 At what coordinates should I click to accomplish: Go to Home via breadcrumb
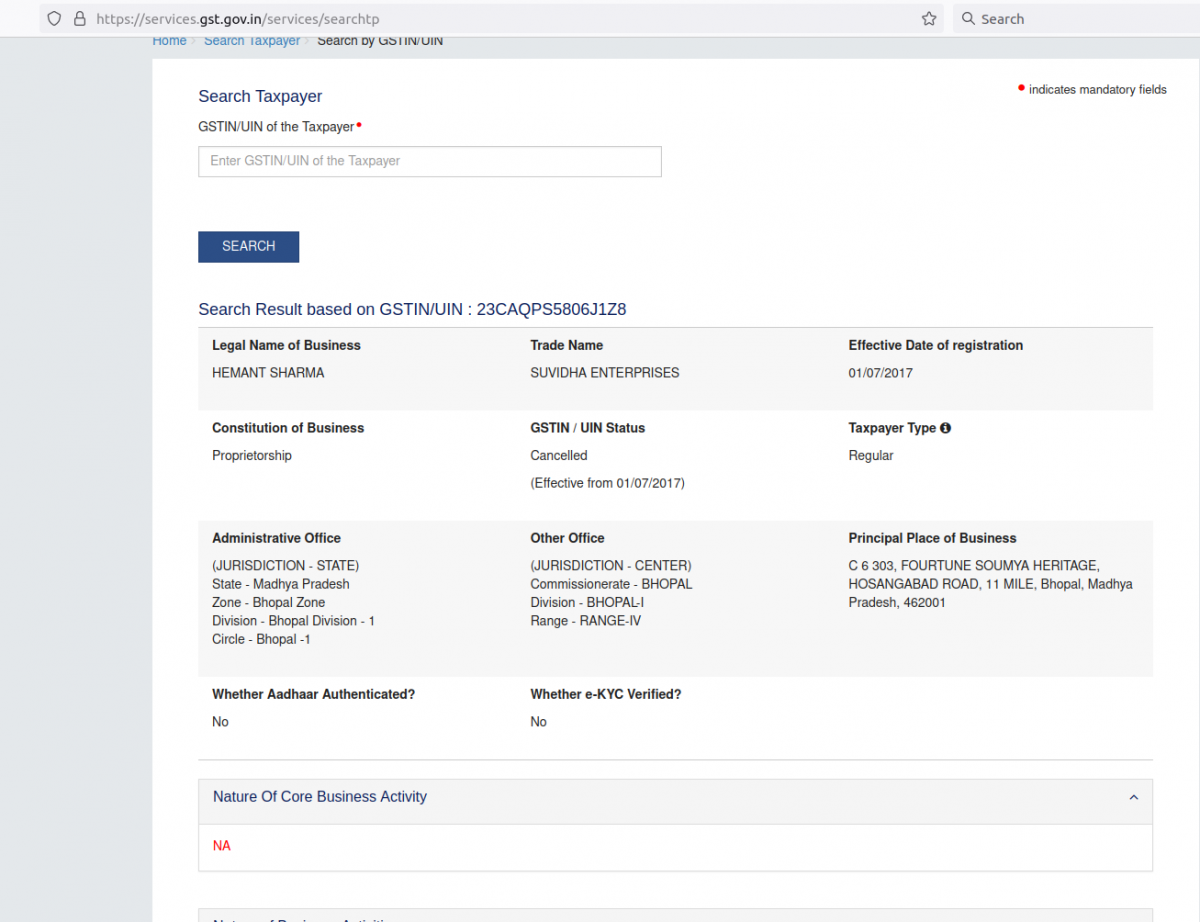pos(169,41)
